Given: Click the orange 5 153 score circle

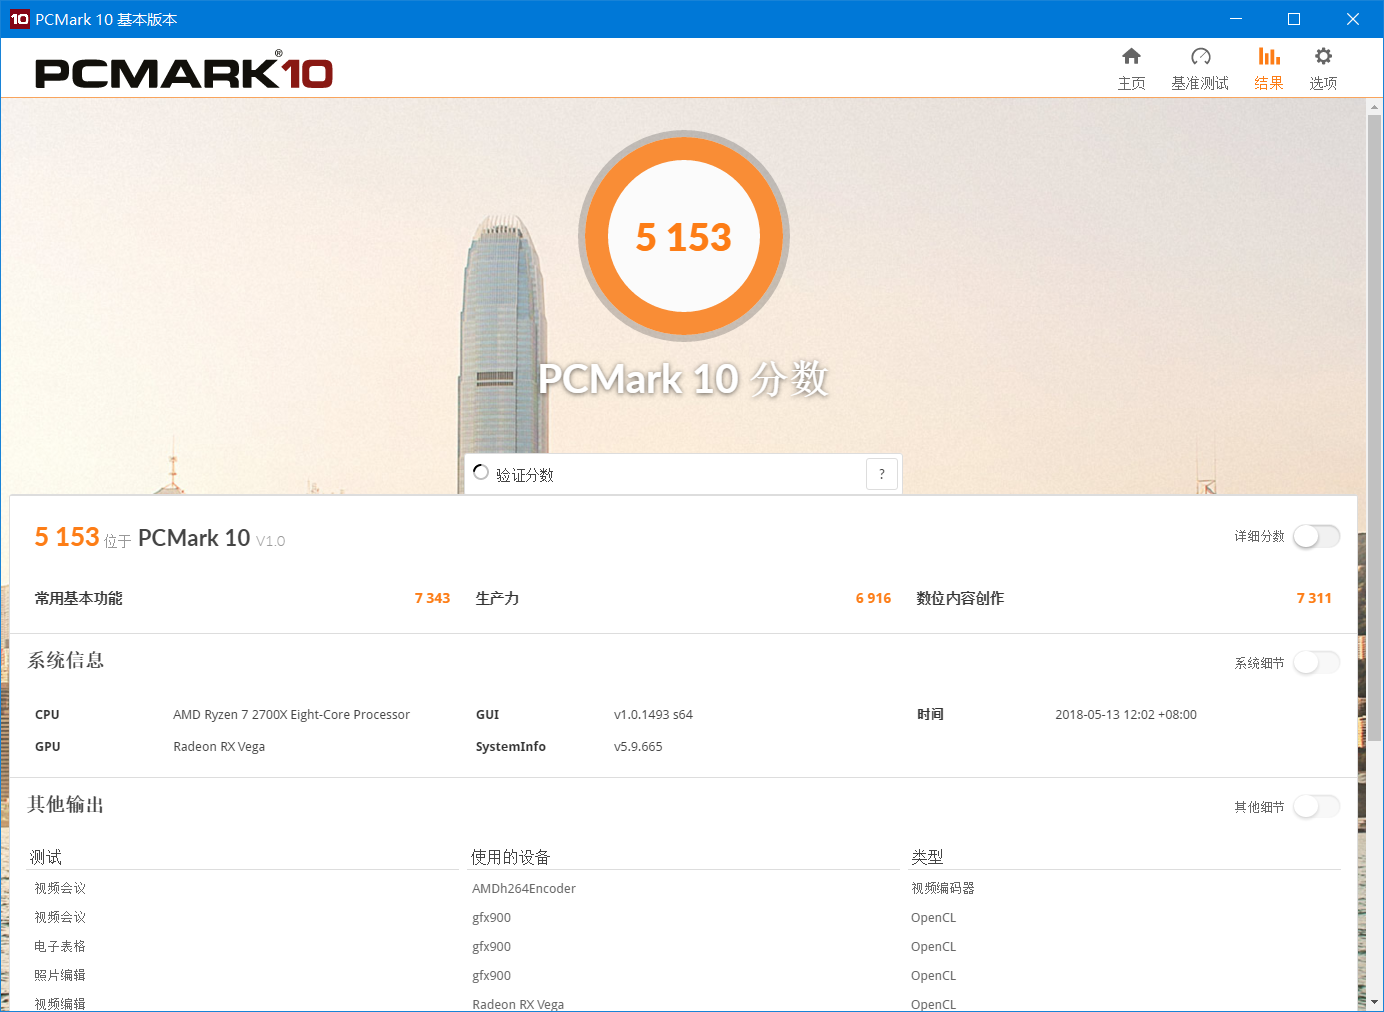Looking at the screenshot, I should click(684, 236).
